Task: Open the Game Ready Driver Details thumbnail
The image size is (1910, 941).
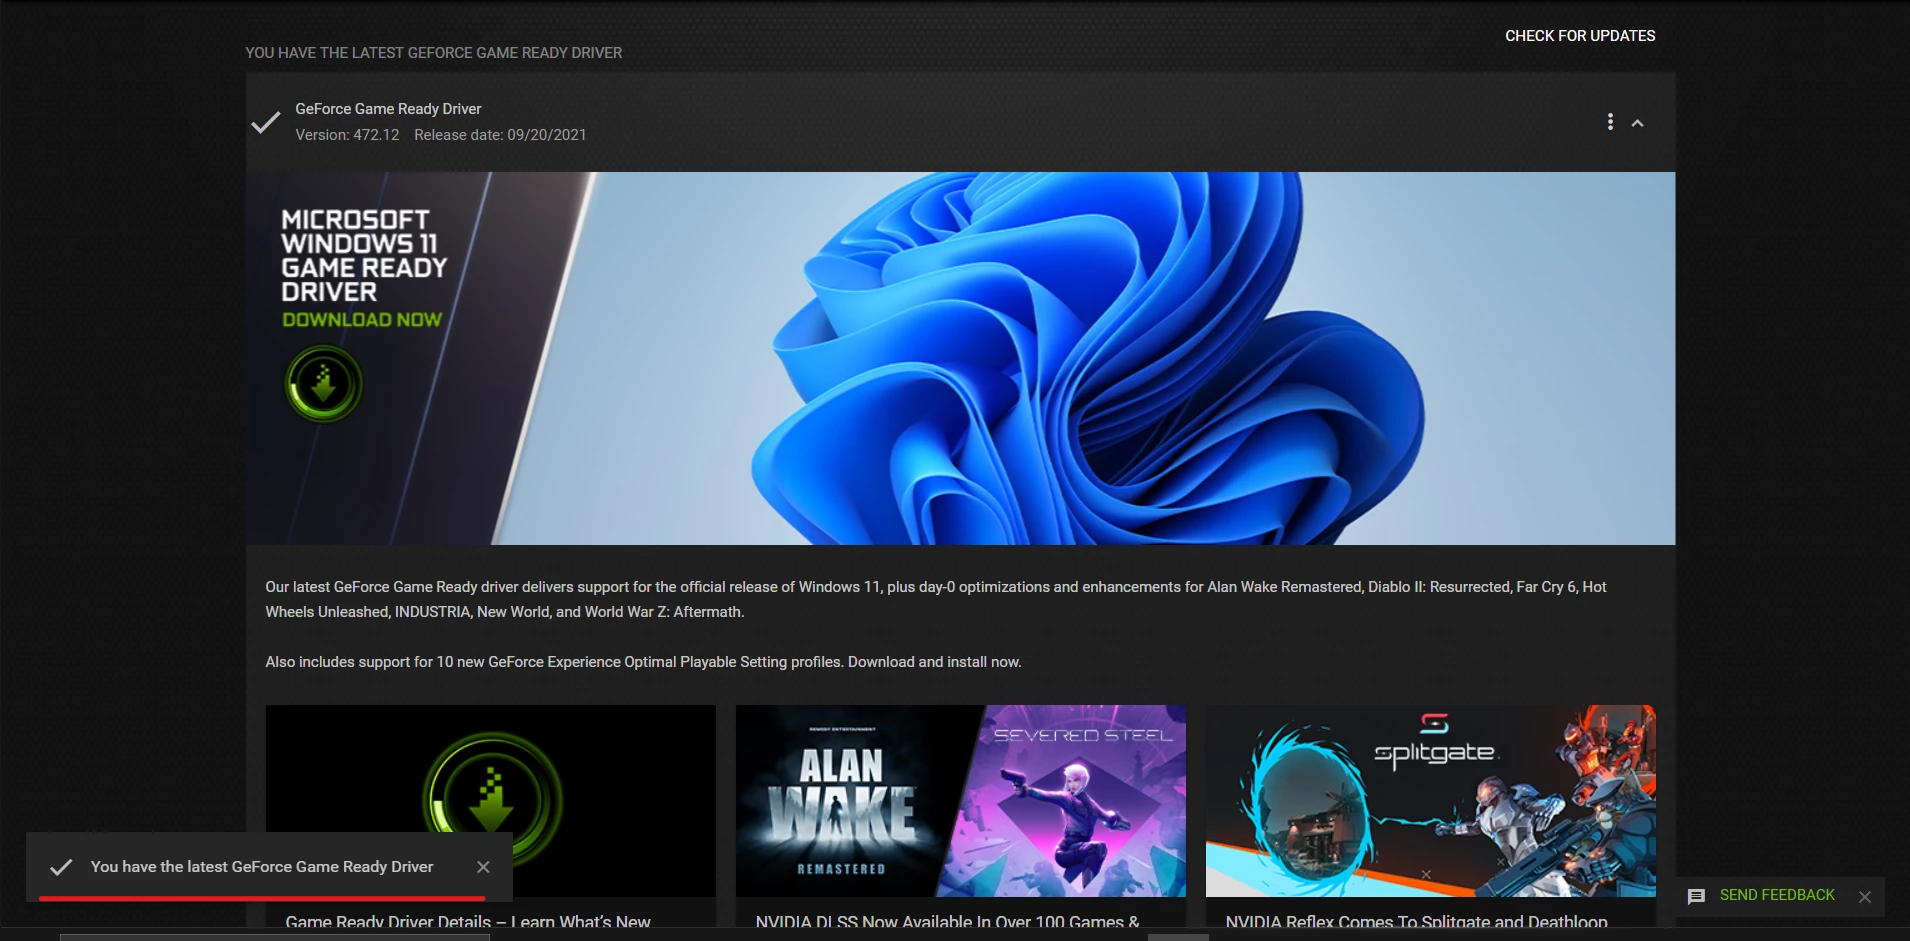Action: 491,800
